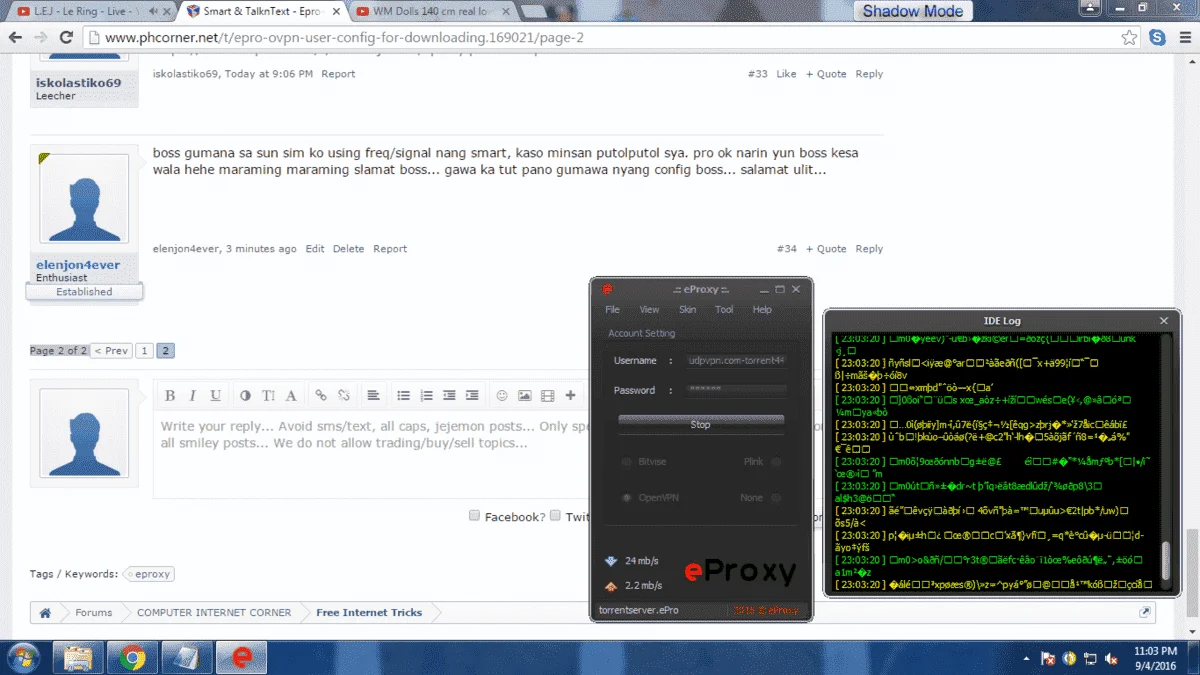Screen dimensions: 1200x675
Task: Click the download speed arrow icon in eProxy
Action: coord(610,560)
